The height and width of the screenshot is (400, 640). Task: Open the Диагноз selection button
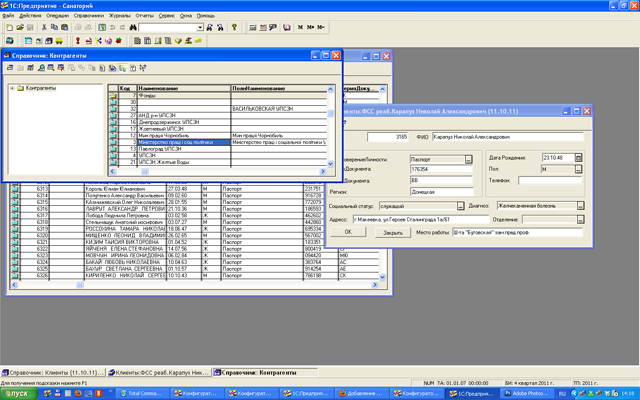[580, 206]
